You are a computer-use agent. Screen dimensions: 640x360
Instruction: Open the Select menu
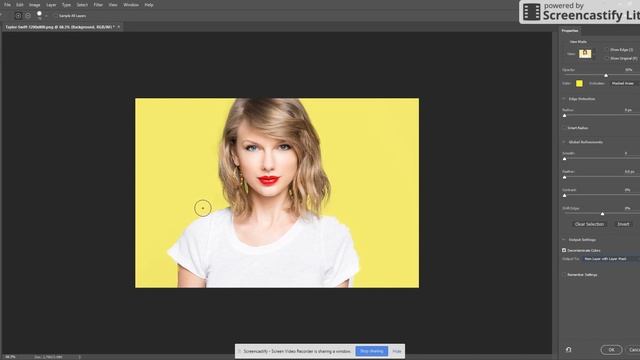pyautogui.click(x=82, y=5)
